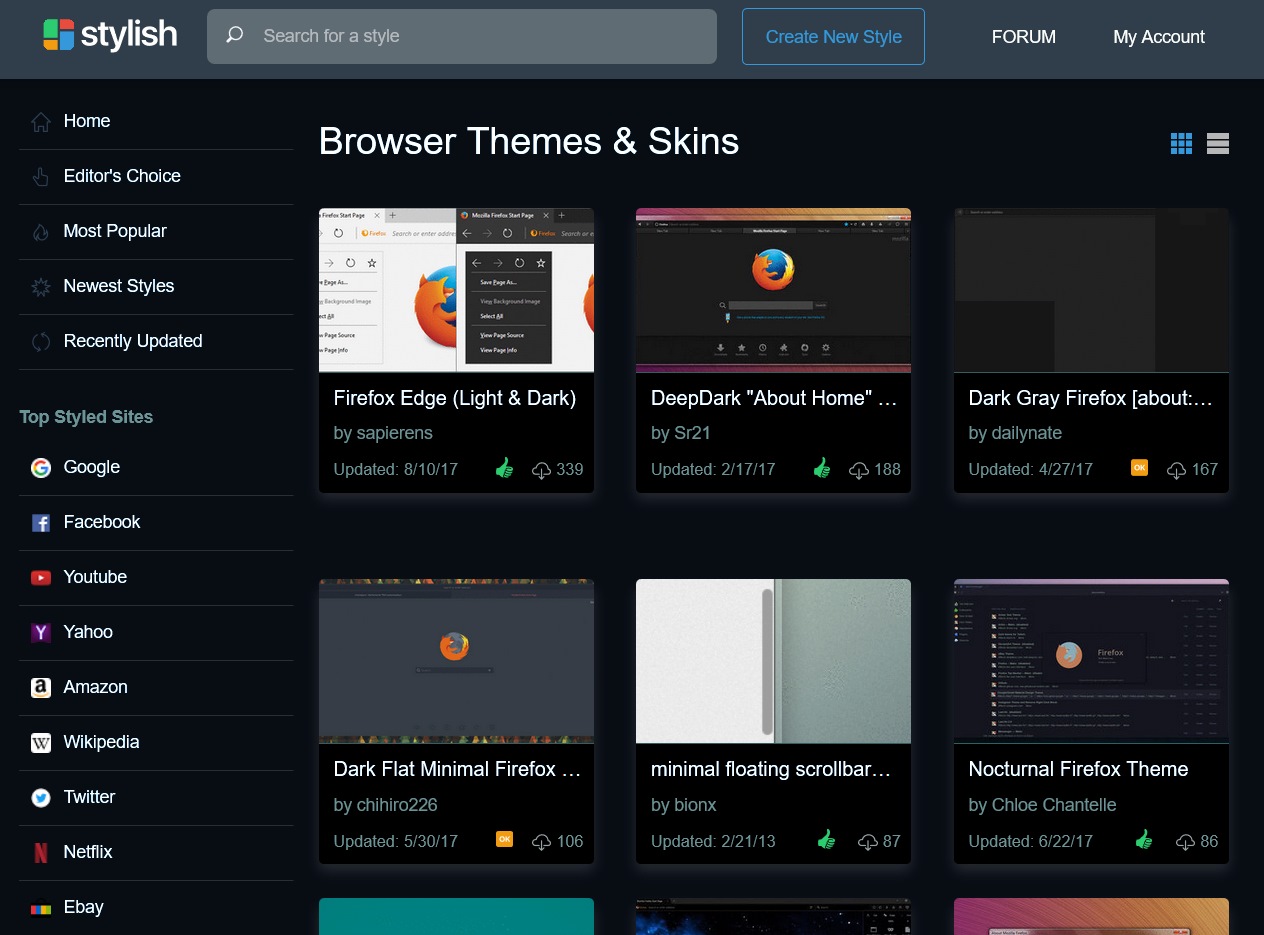
Task: Click OK rating badge on Dark Flat Minimal
Action: (504, 839)
